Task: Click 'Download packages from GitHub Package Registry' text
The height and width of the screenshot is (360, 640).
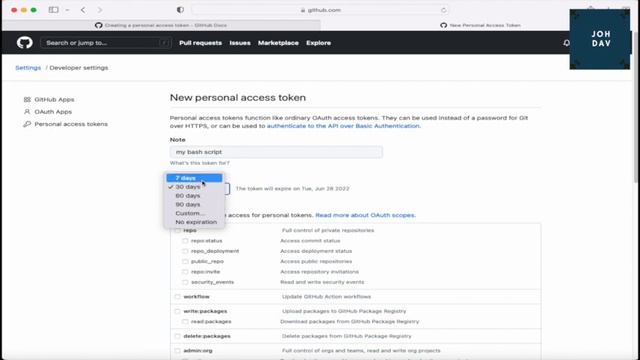Action: pyautogui.click(x=349, y=322)
